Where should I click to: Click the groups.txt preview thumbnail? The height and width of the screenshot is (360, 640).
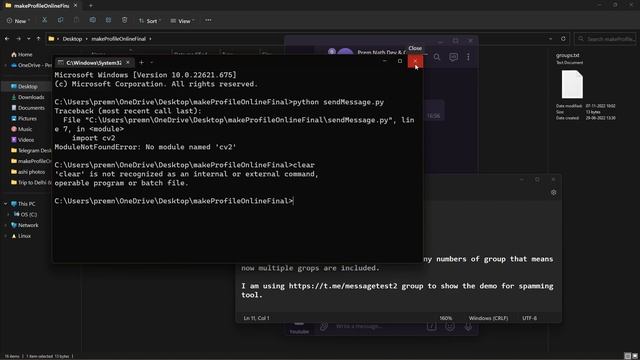pos(572,84)
